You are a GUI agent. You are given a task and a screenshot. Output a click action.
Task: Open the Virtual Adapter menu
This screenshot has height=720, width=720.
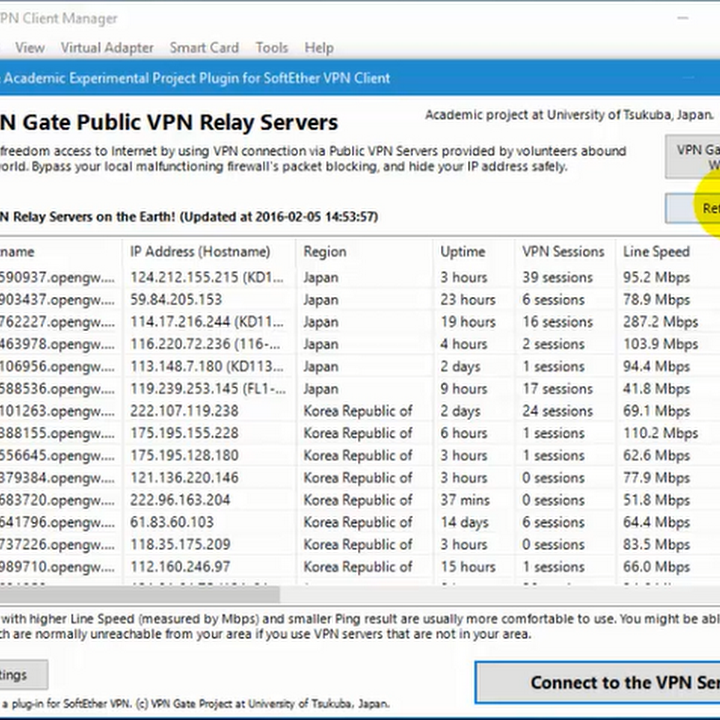[107, 48]
